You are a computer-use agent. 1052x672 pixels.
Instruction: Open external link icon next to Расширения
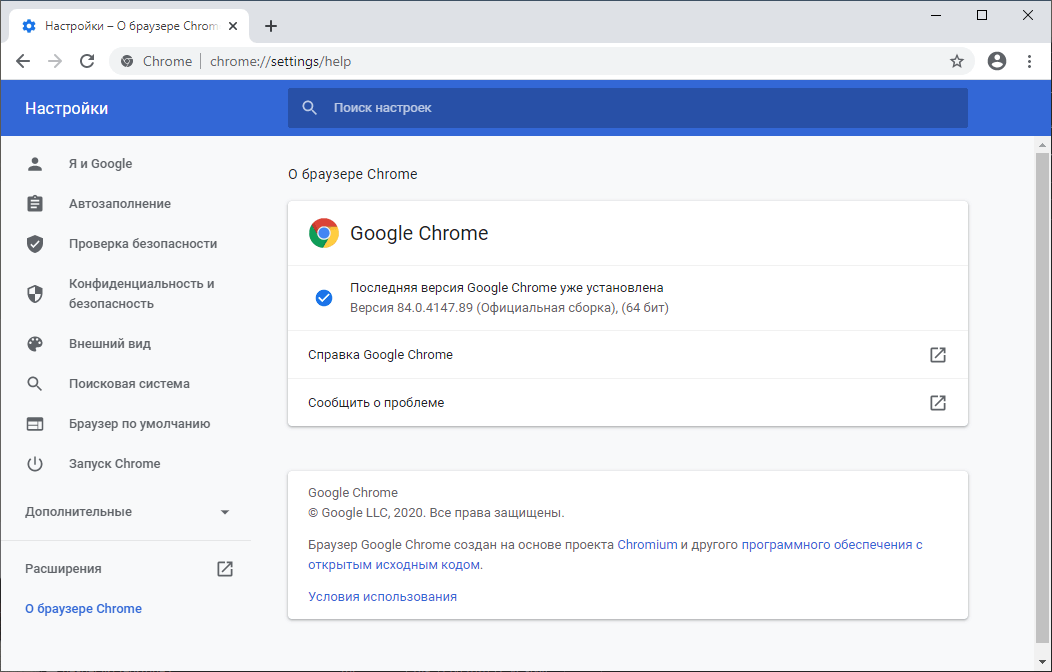[225, 568]
